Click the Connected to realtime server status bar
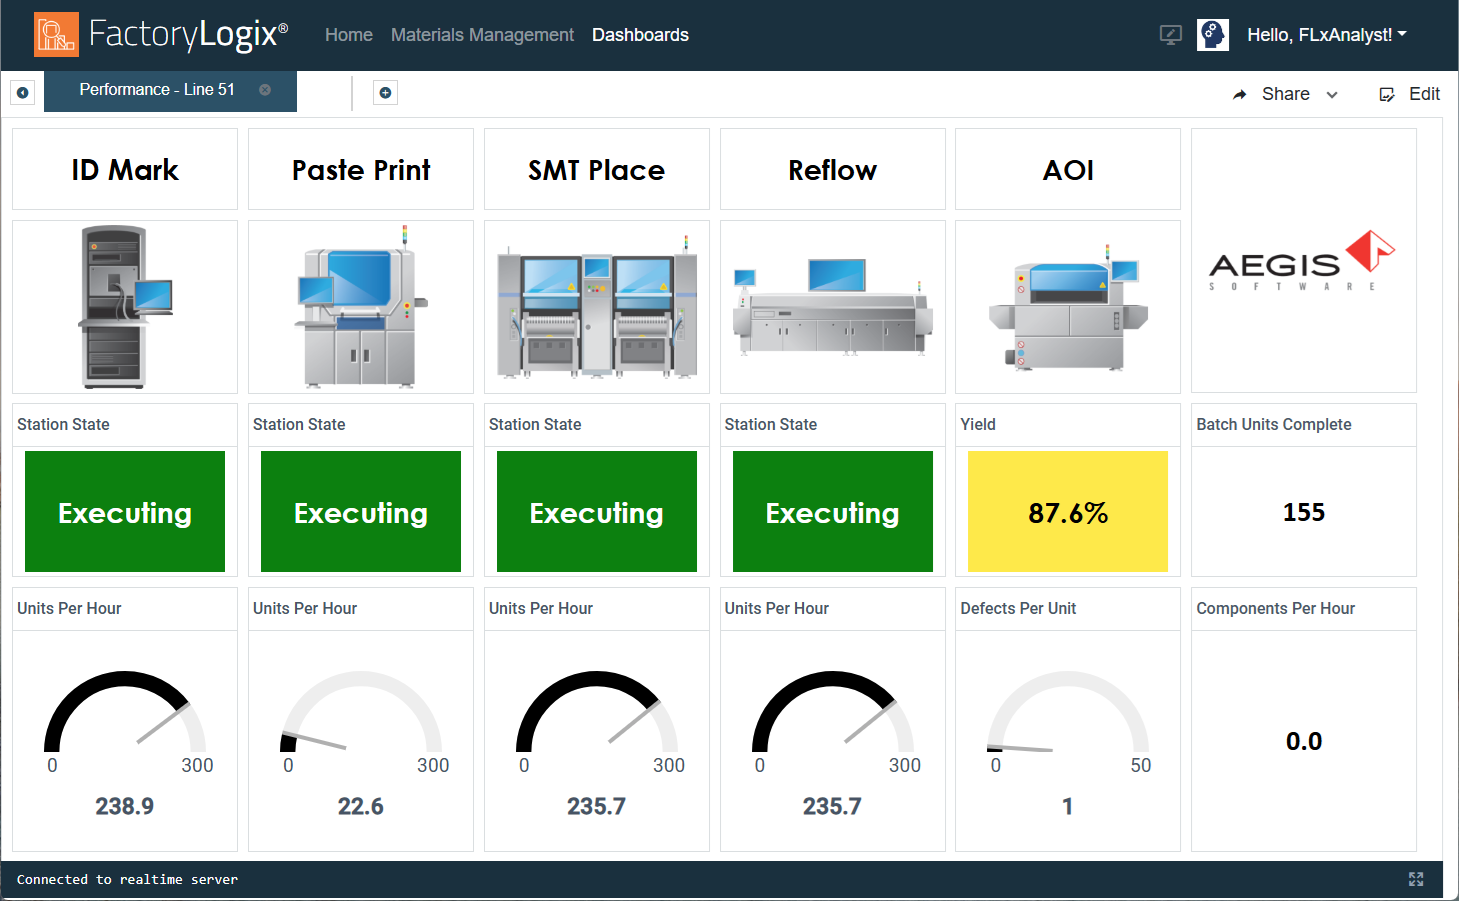This screenshot has height=901, width=1459. click(x=127, y=879)
